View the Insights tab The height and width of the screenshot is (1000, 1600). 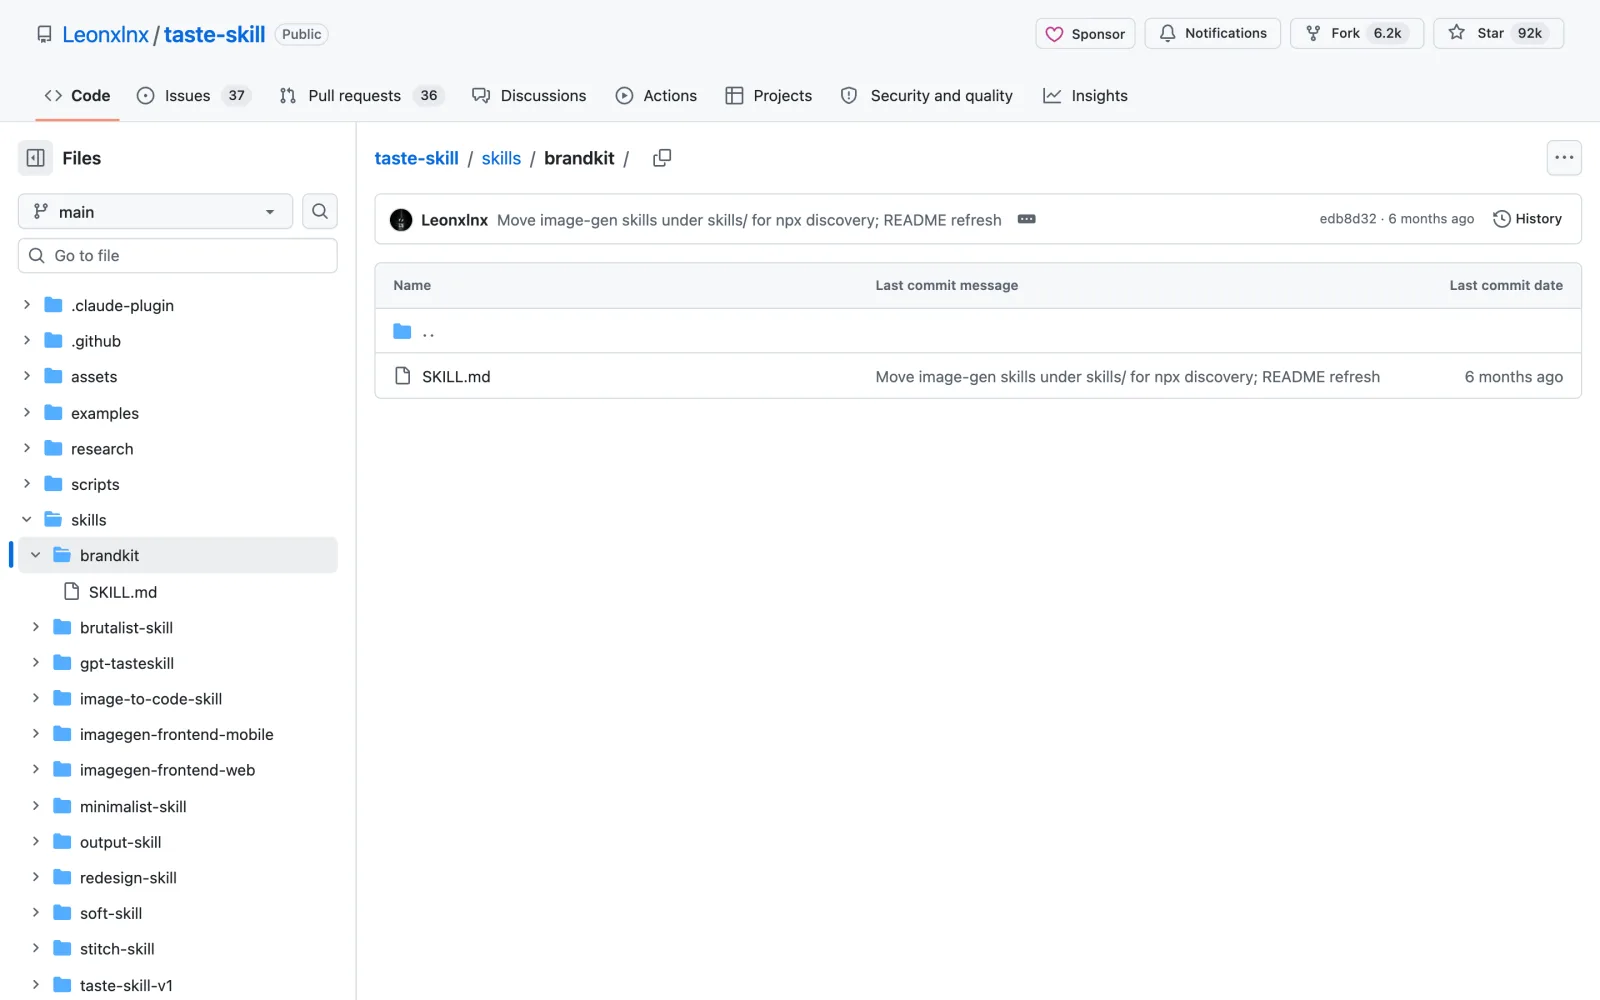coord(1086,96)
